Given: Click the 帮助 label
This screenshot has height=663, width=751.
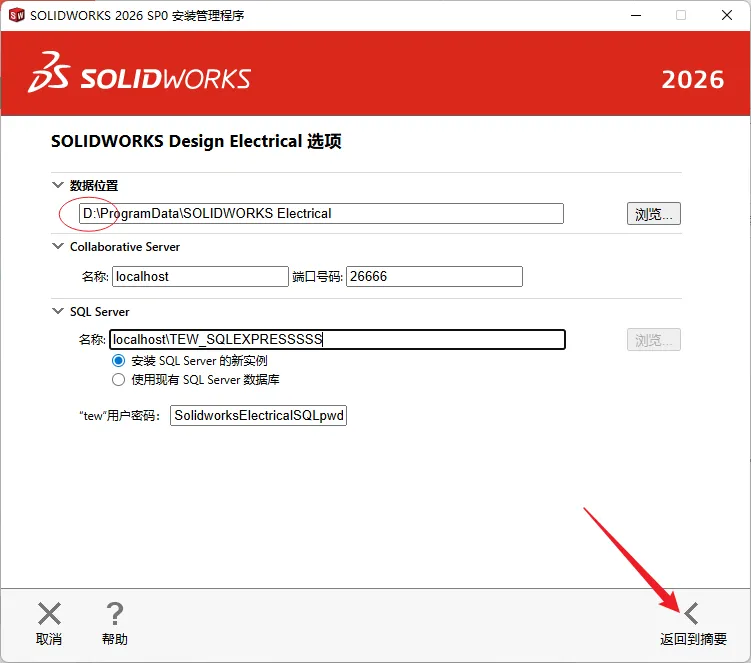Looking at the screenshot, I should [x=114, y=639].
